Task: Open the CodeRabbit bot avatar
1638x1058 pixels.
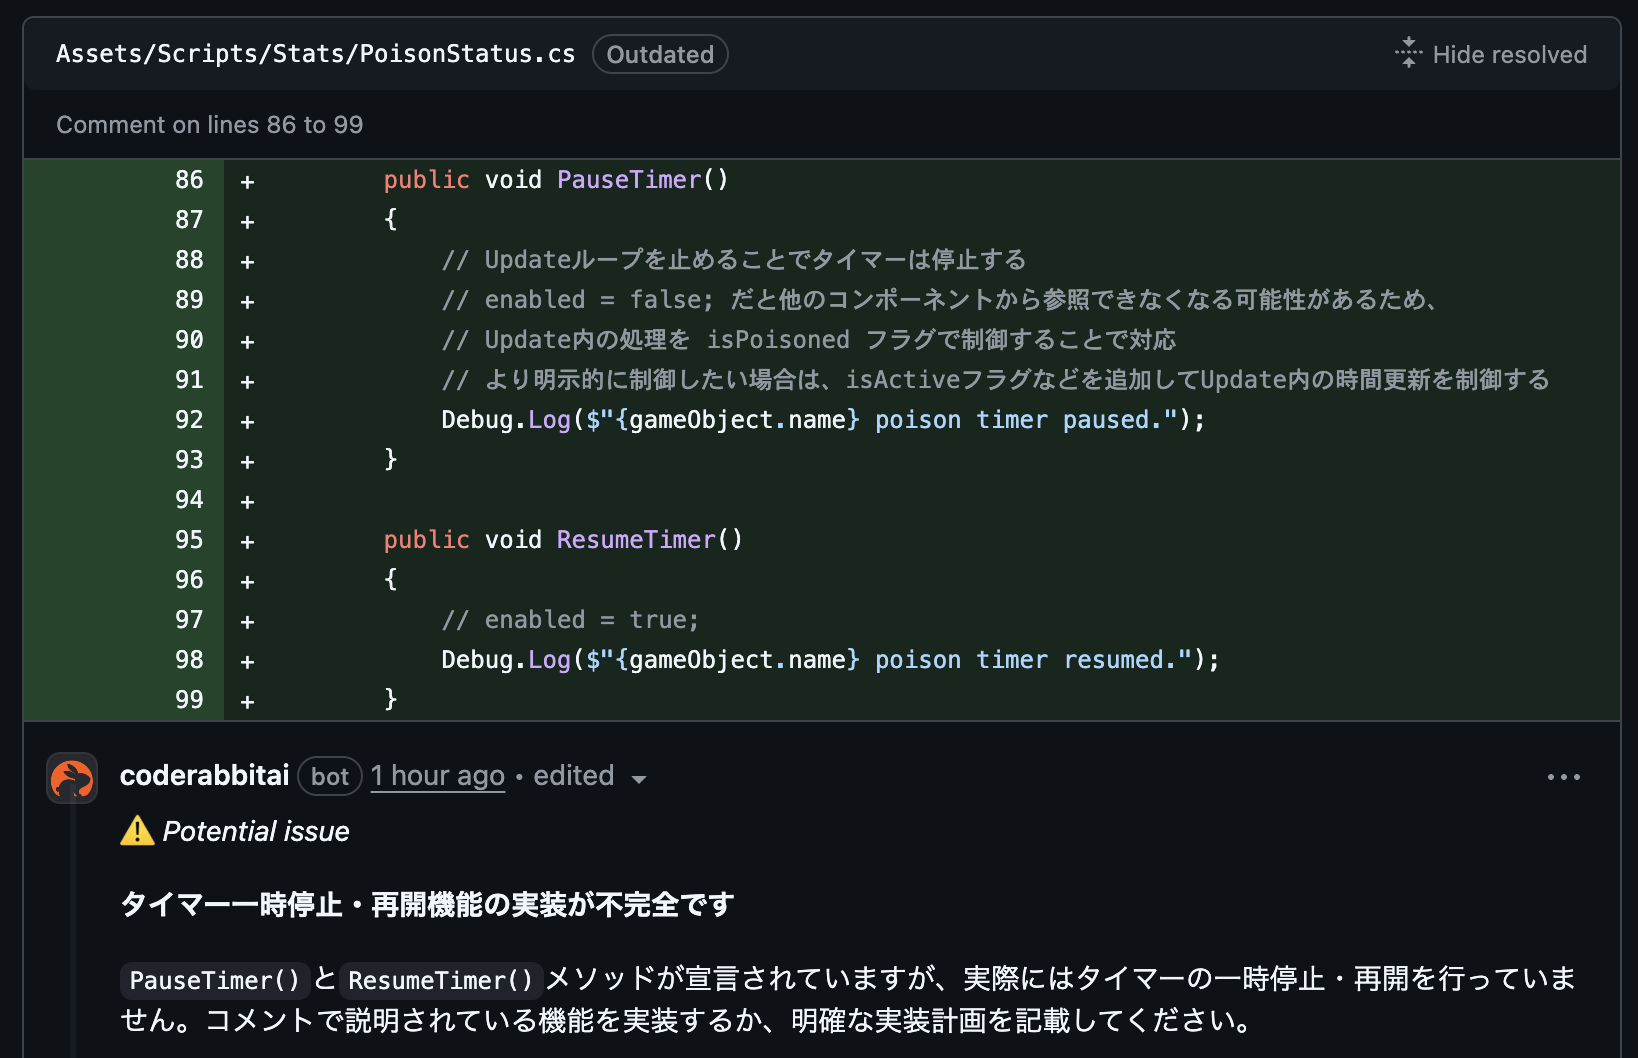Action: pyautogui.click(x=71, y=777)
